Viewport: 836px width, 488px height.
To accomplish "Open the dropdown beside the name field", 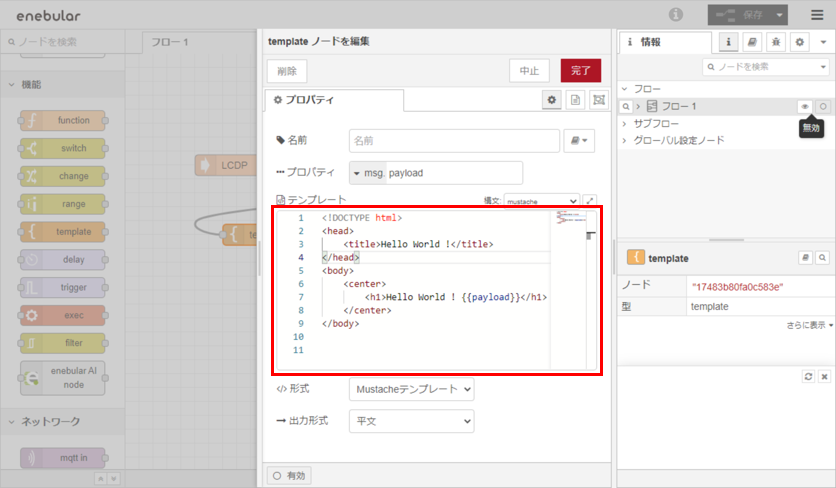I will pyautogui.click(x=579, y=141).
